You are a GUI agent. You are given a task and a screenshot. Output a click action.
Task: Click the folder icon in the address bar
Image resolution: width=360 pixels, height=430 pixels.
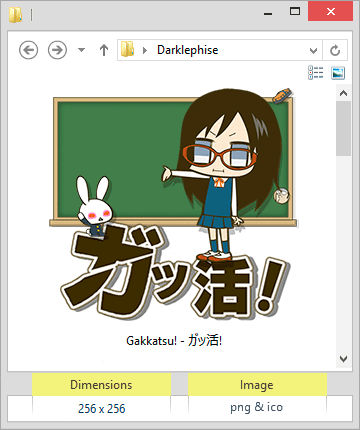[127, 50]
